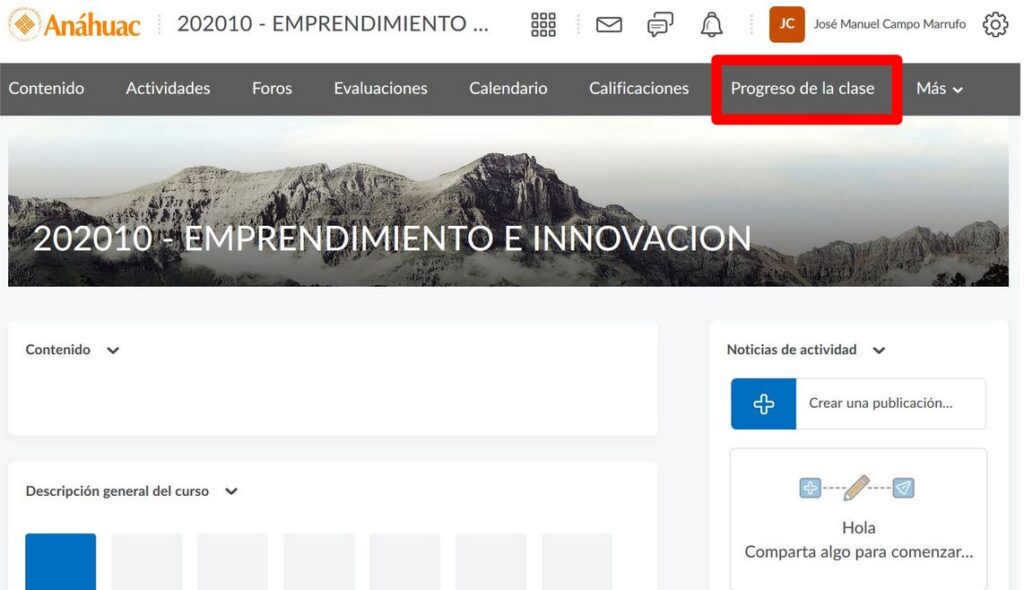
Task: Click the JC user avatar
Action: click(x=787, y=25)
